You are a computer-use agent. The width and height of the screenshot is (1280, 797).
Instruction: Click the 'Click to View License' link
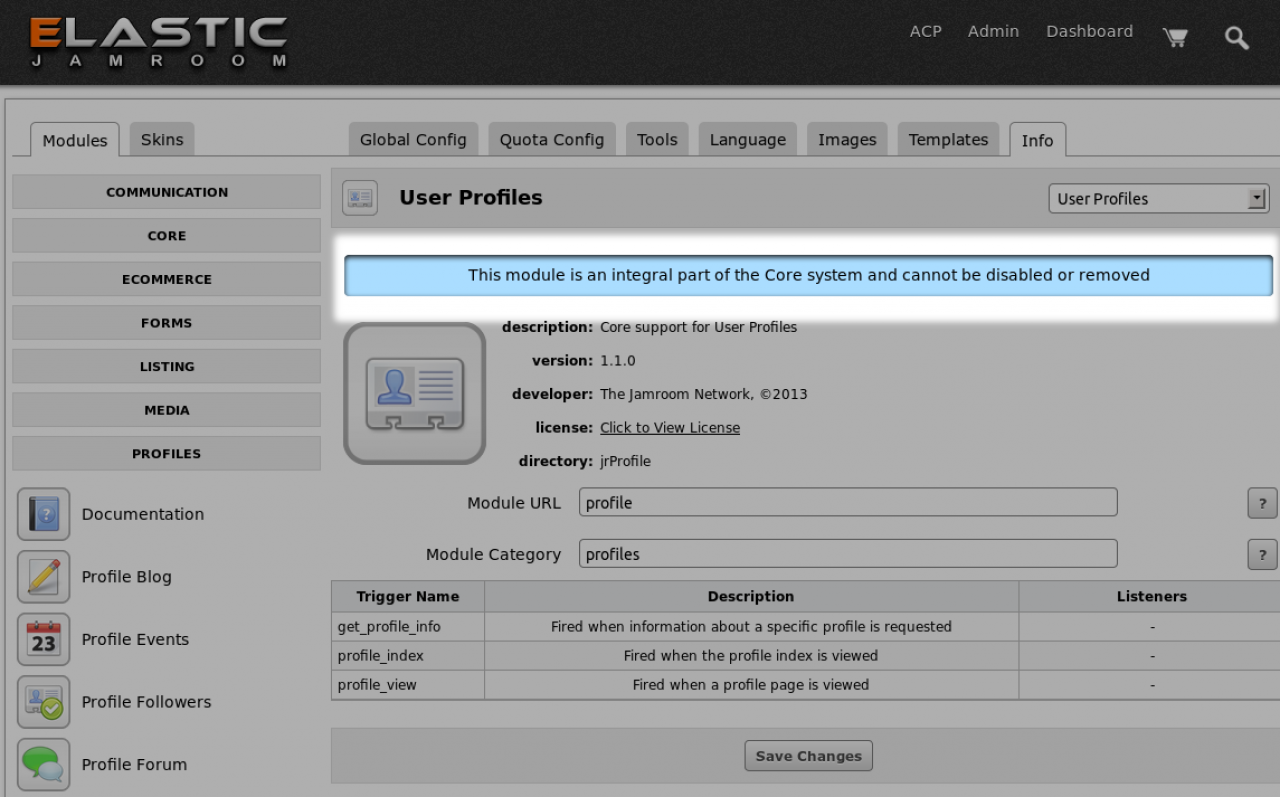coord(670,428)
